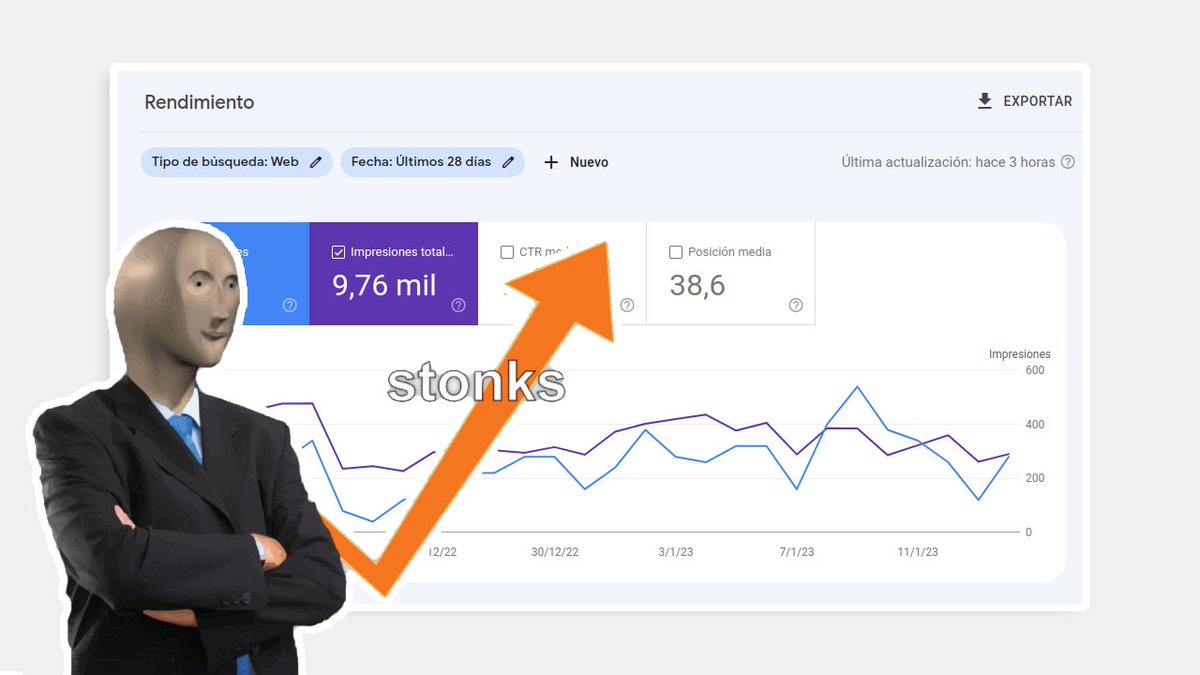1200x675 pixels.
Task: Open help icon on Impresiones totales card
Action: 458,305
